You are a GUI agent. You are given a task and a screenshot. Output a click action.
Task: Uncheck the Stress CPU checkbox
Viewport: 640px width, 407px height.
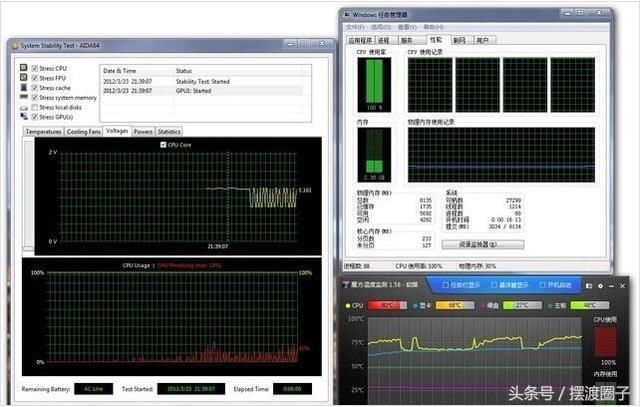[35, 68]
